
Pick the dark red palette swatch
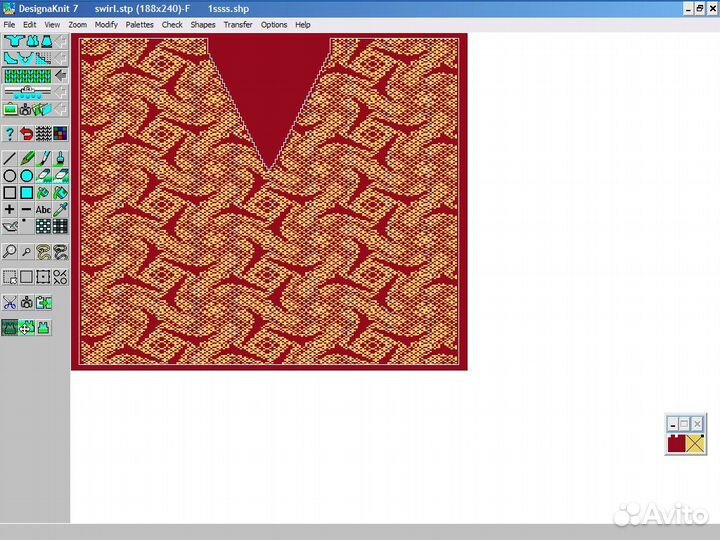676,444
